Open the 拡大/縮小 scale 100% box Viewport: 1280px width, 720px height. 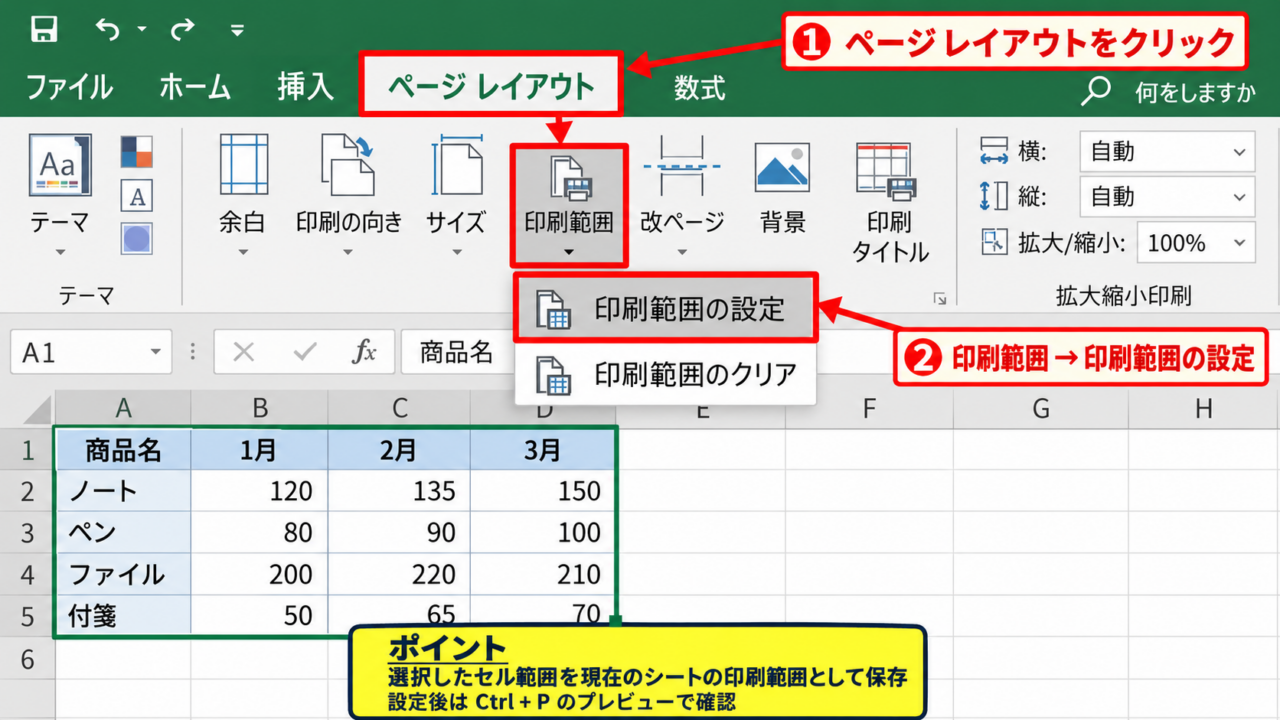tap(1197, 243)
